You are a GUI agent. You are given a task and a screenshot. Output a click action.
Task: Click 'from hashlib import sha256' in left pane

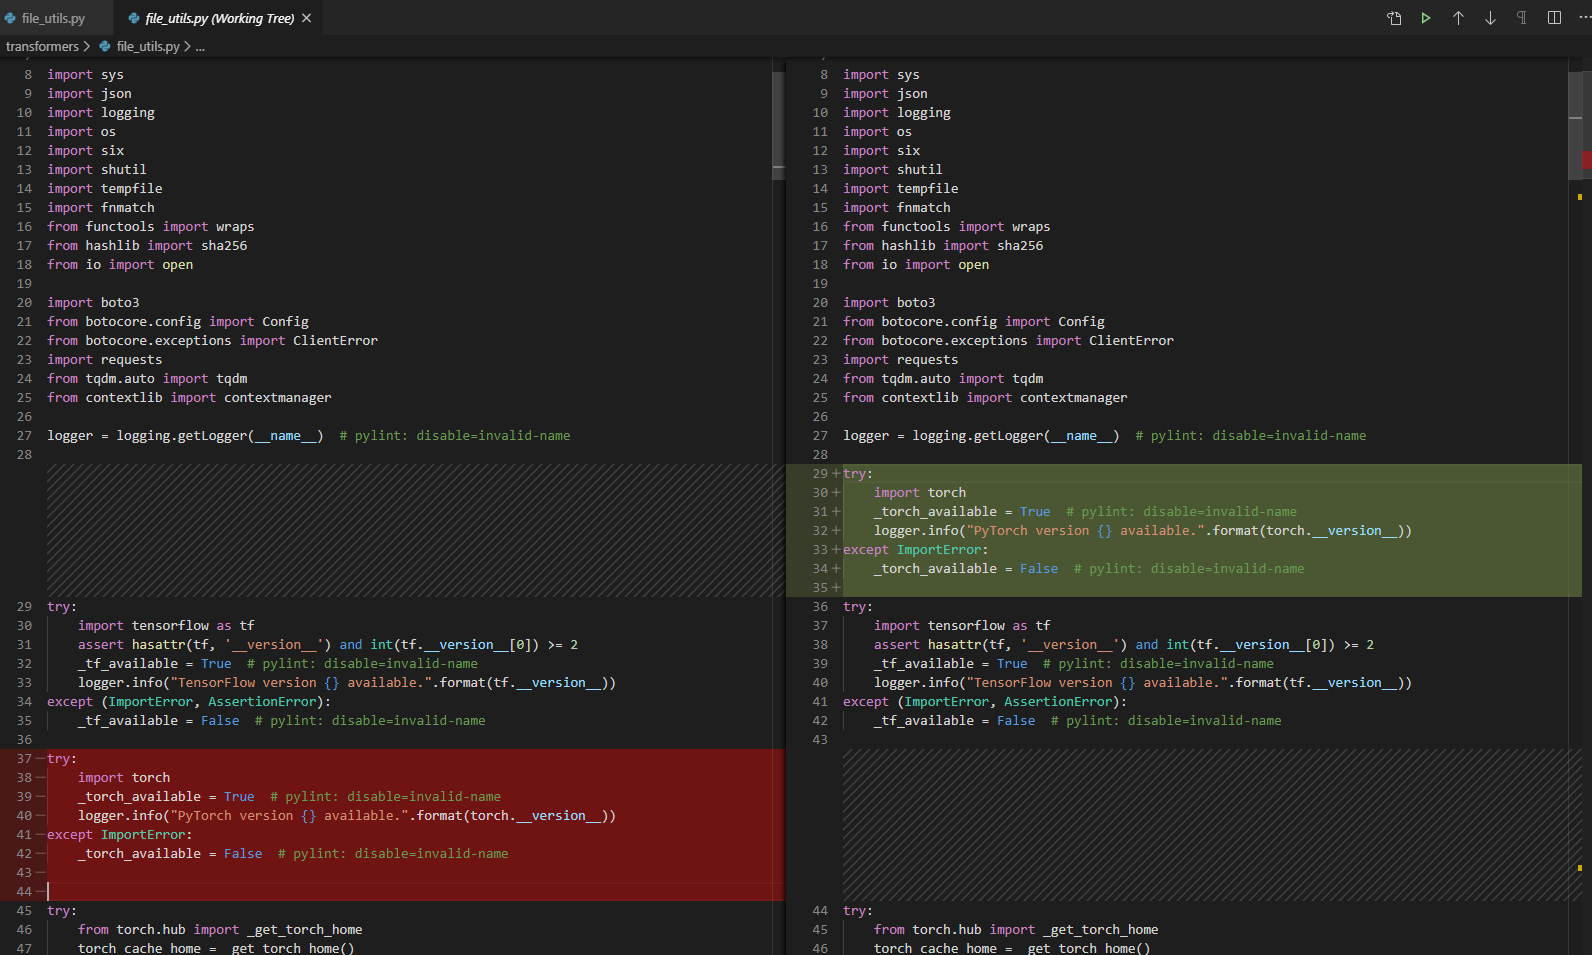pos(147,246)
